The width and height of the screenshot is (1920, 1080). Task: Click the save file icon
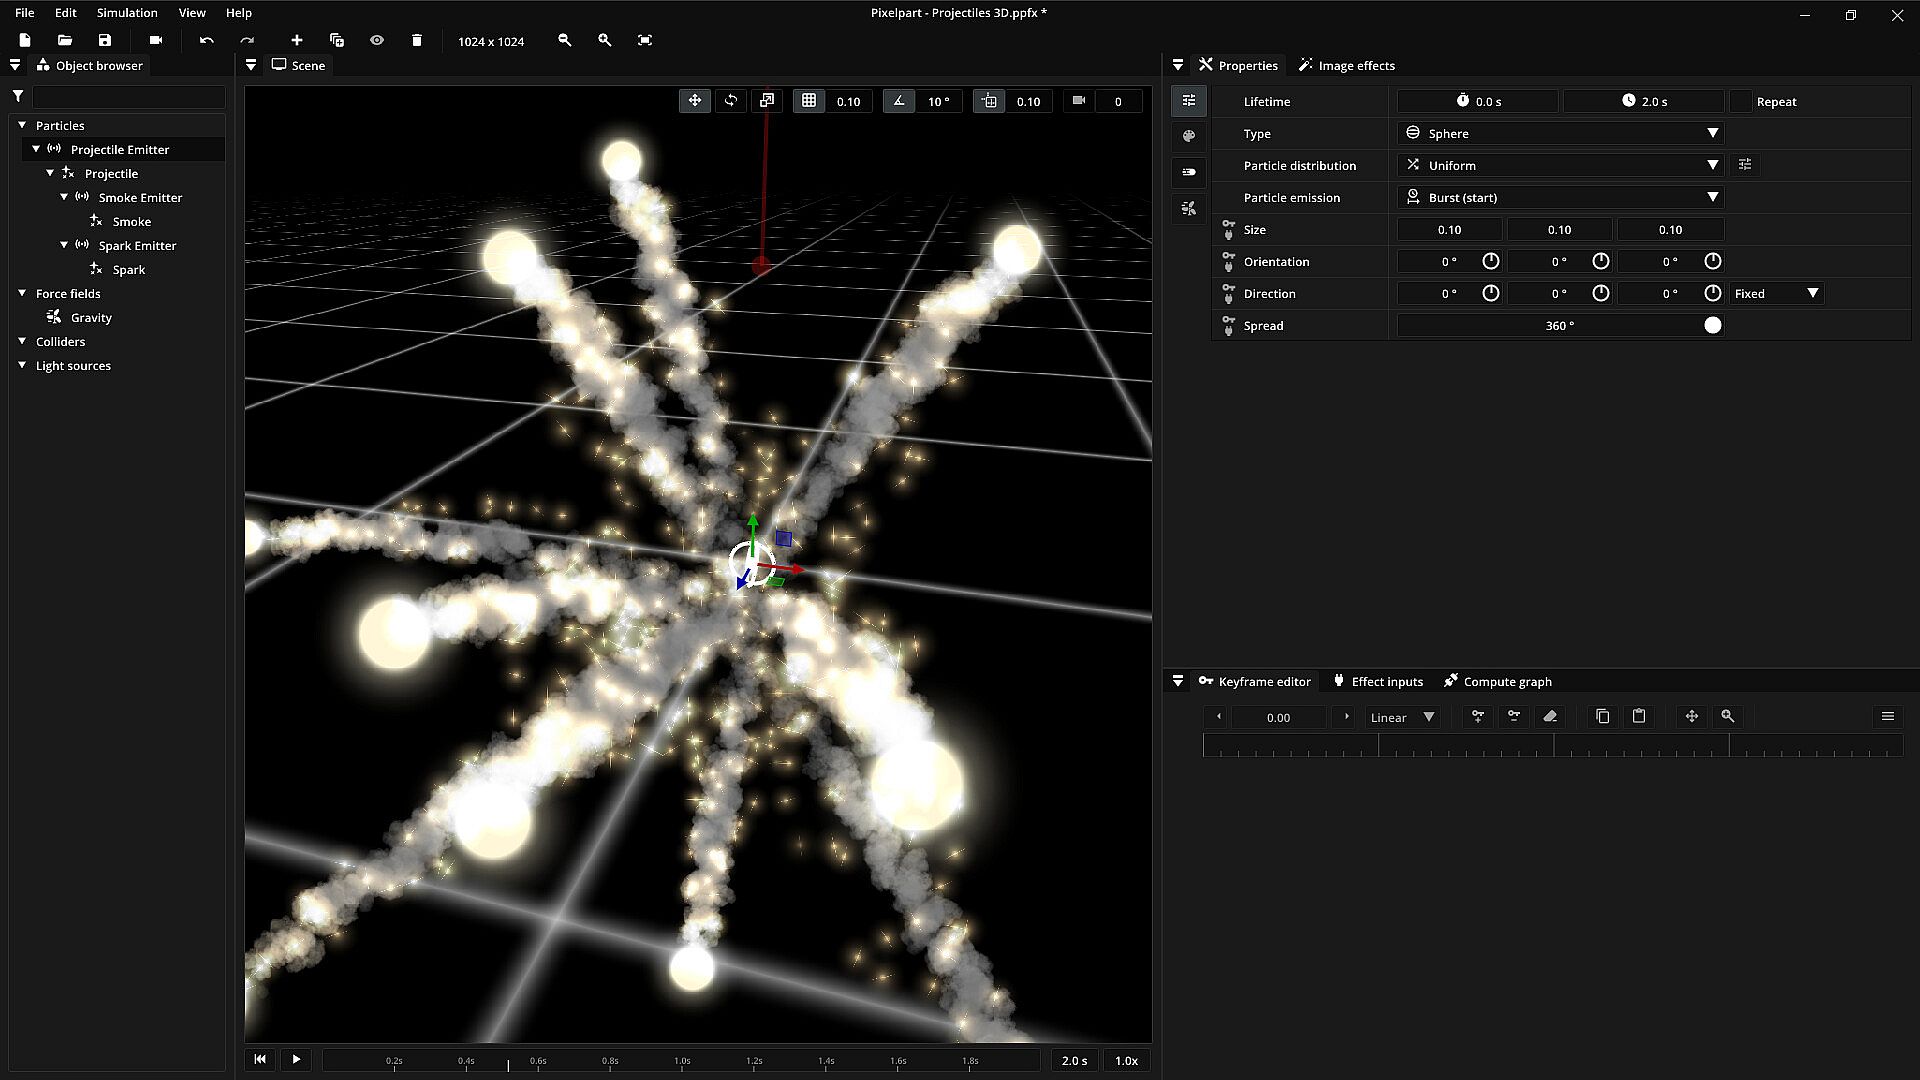tap(105, 40)
